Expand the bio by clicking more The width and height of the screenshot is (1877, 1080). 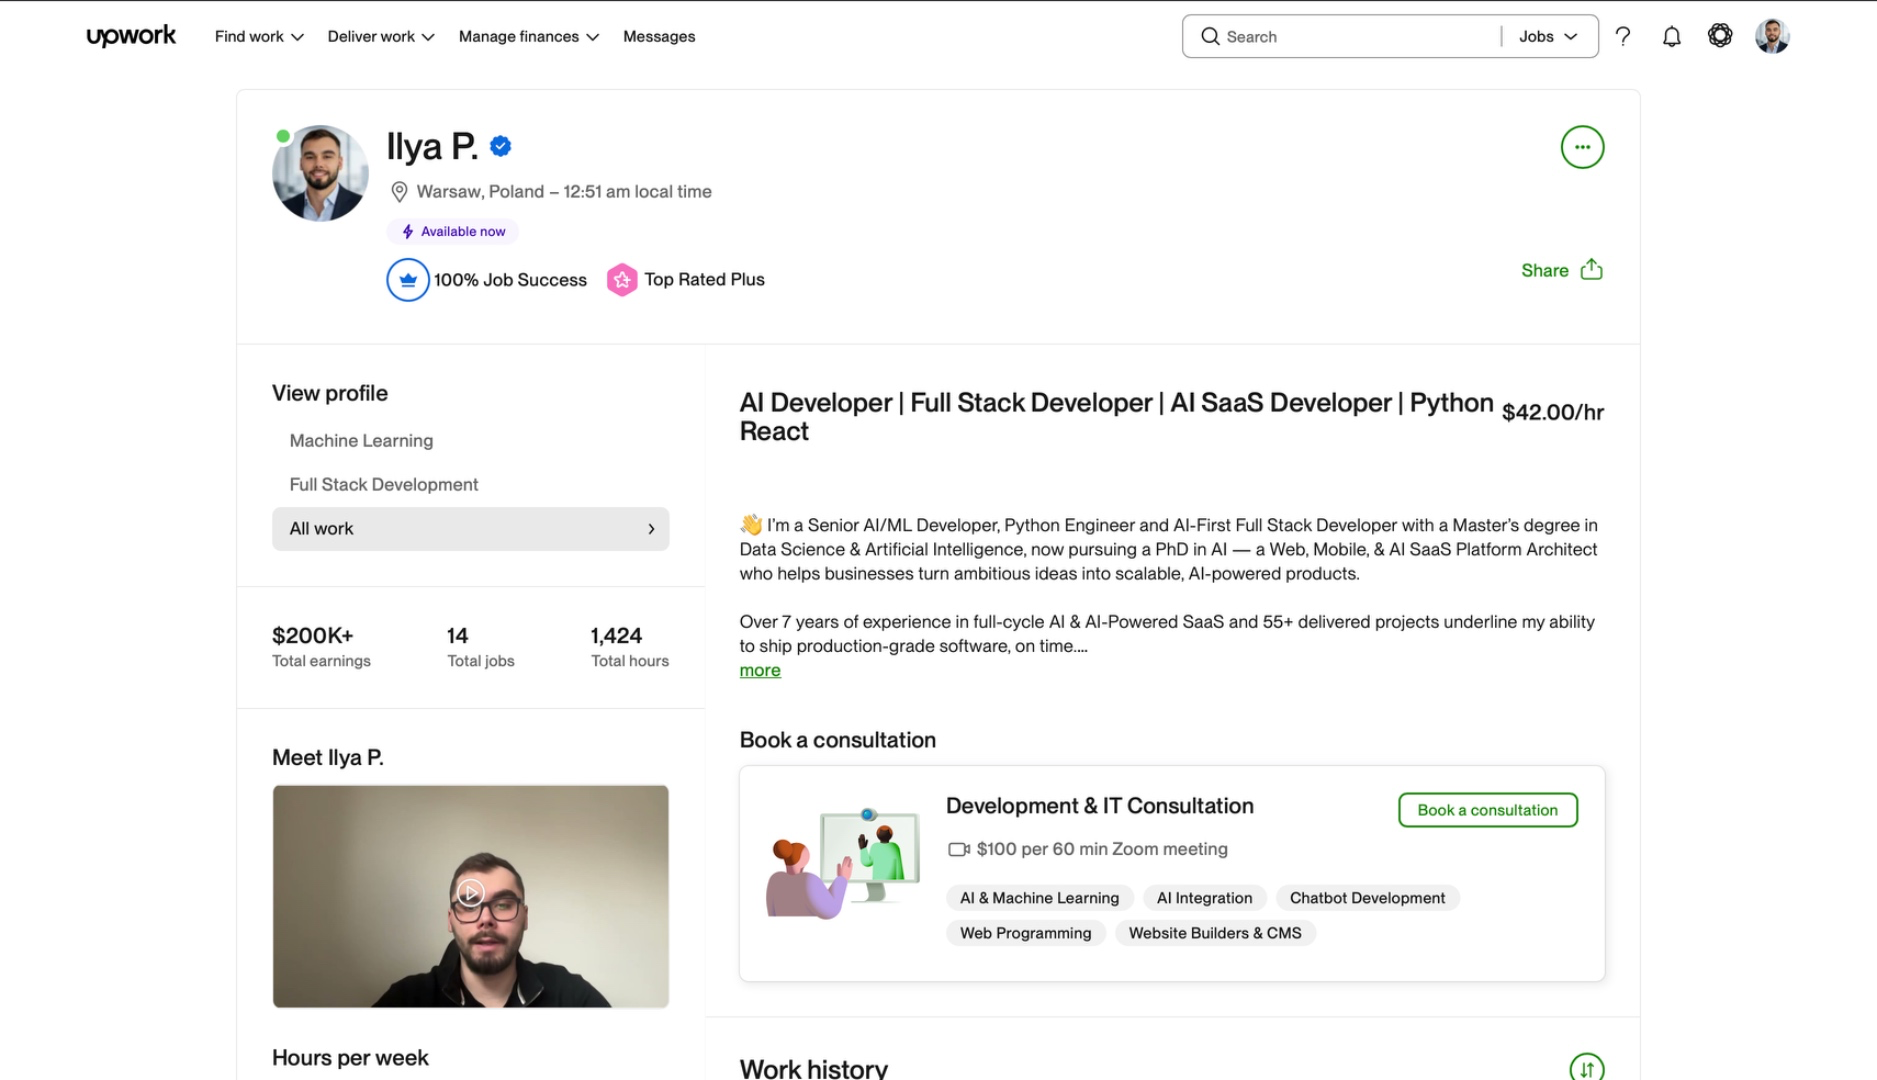759,670
